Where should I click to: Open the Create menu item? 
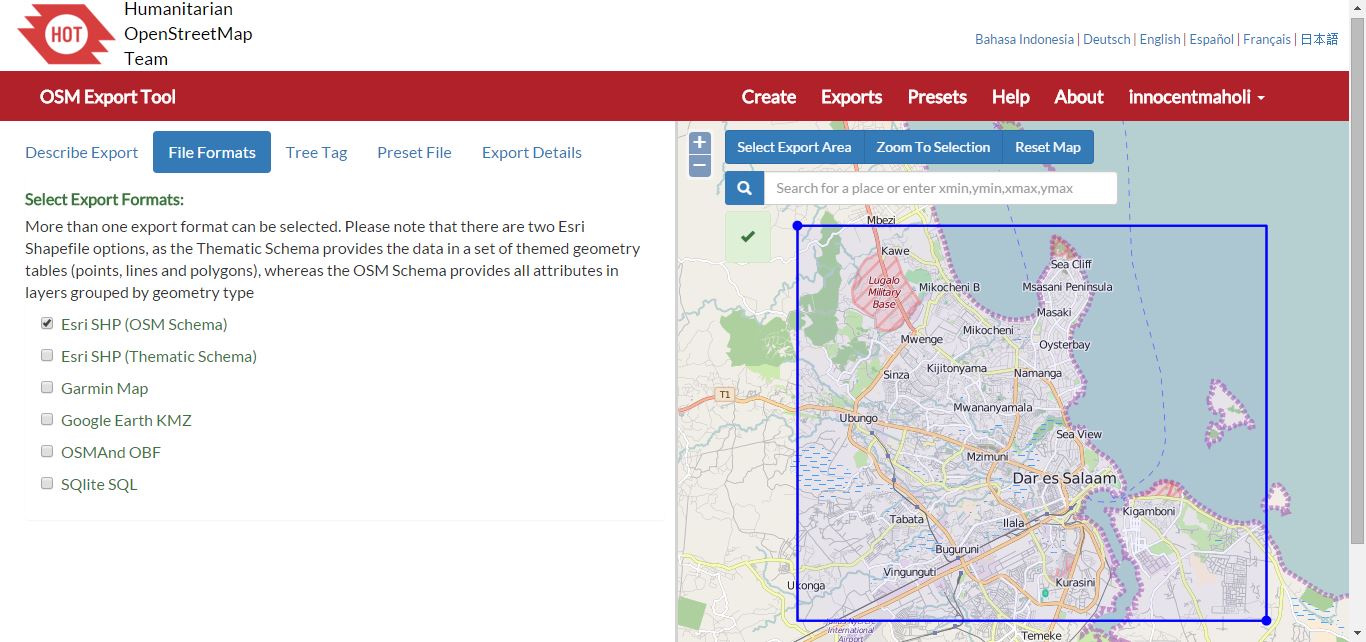[x=769, y=97]
